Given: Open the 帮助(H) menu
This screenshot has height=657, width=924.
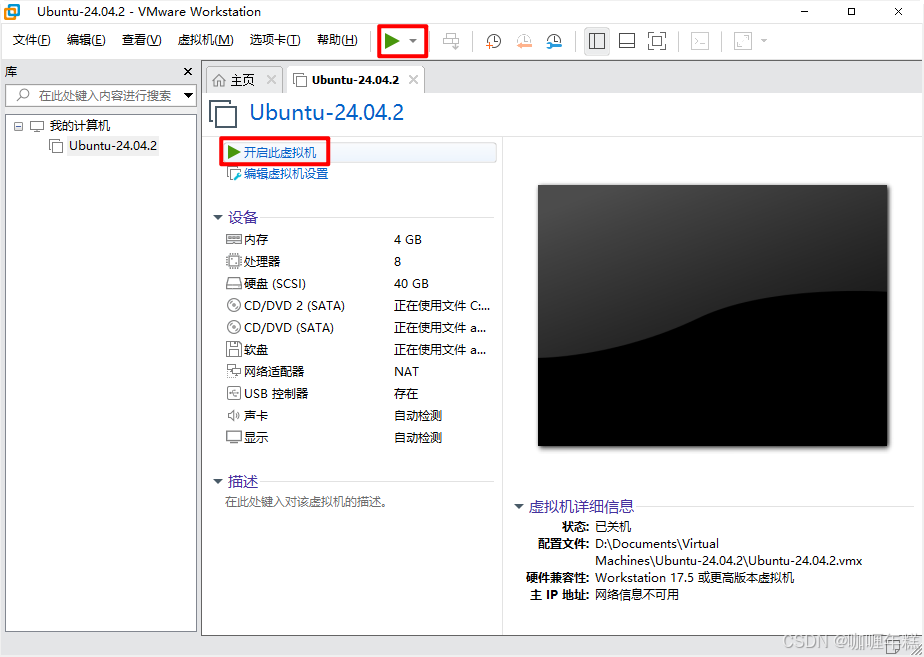Looking at the screenshot, I should [337, 39].
